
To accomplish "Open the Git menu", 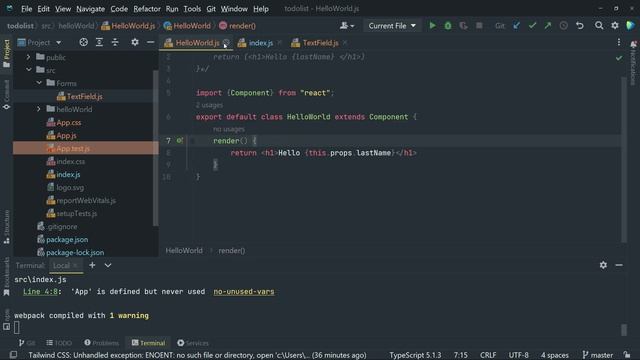I will point(211,9).
